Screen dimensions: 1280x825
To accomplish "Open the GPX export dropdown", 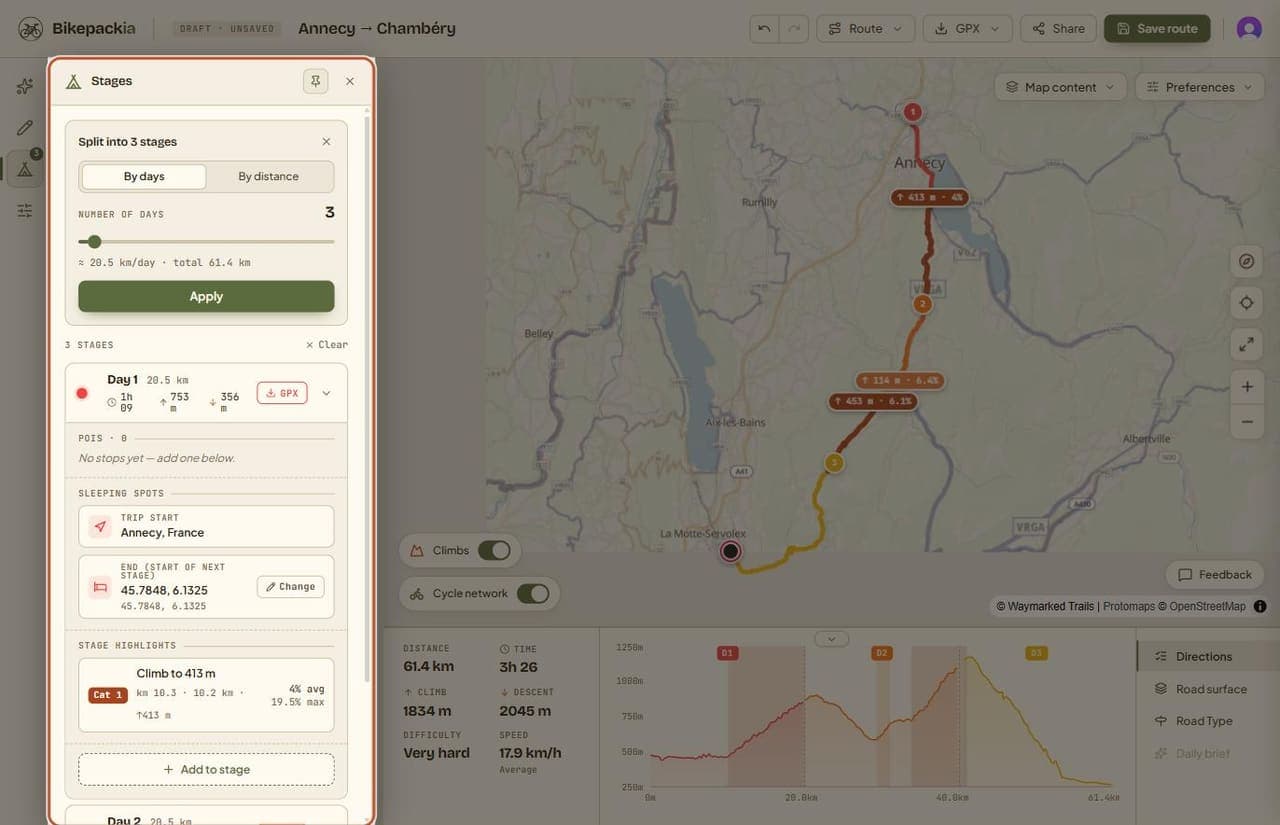I will coord(967,28).
